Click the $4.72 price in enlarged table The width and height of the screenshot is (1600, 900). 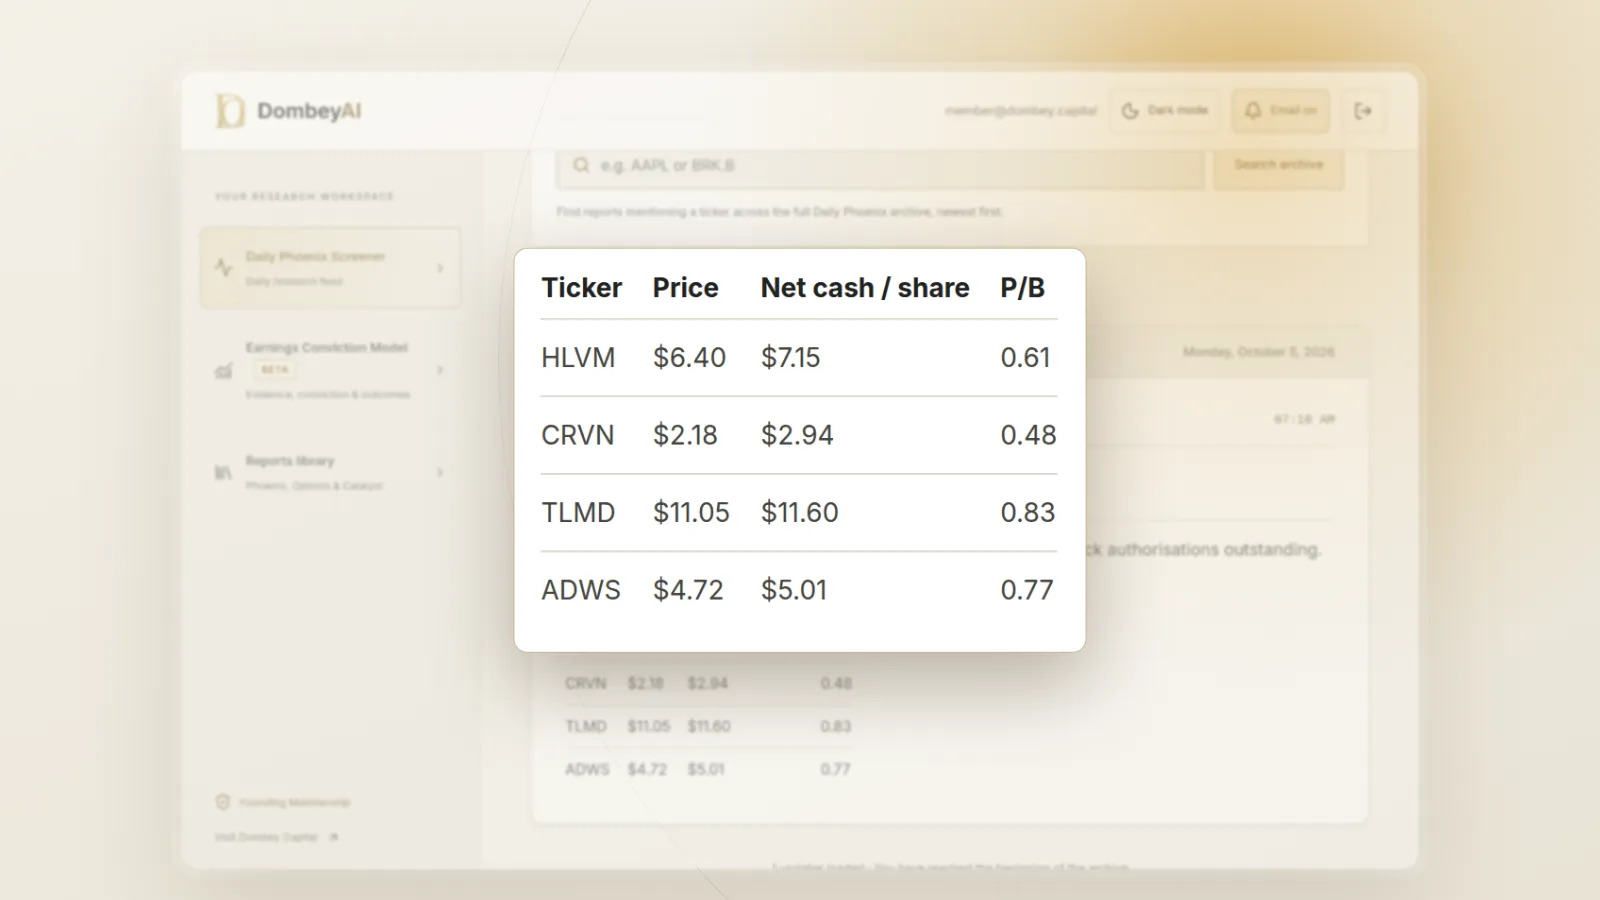tap(688, 590)
